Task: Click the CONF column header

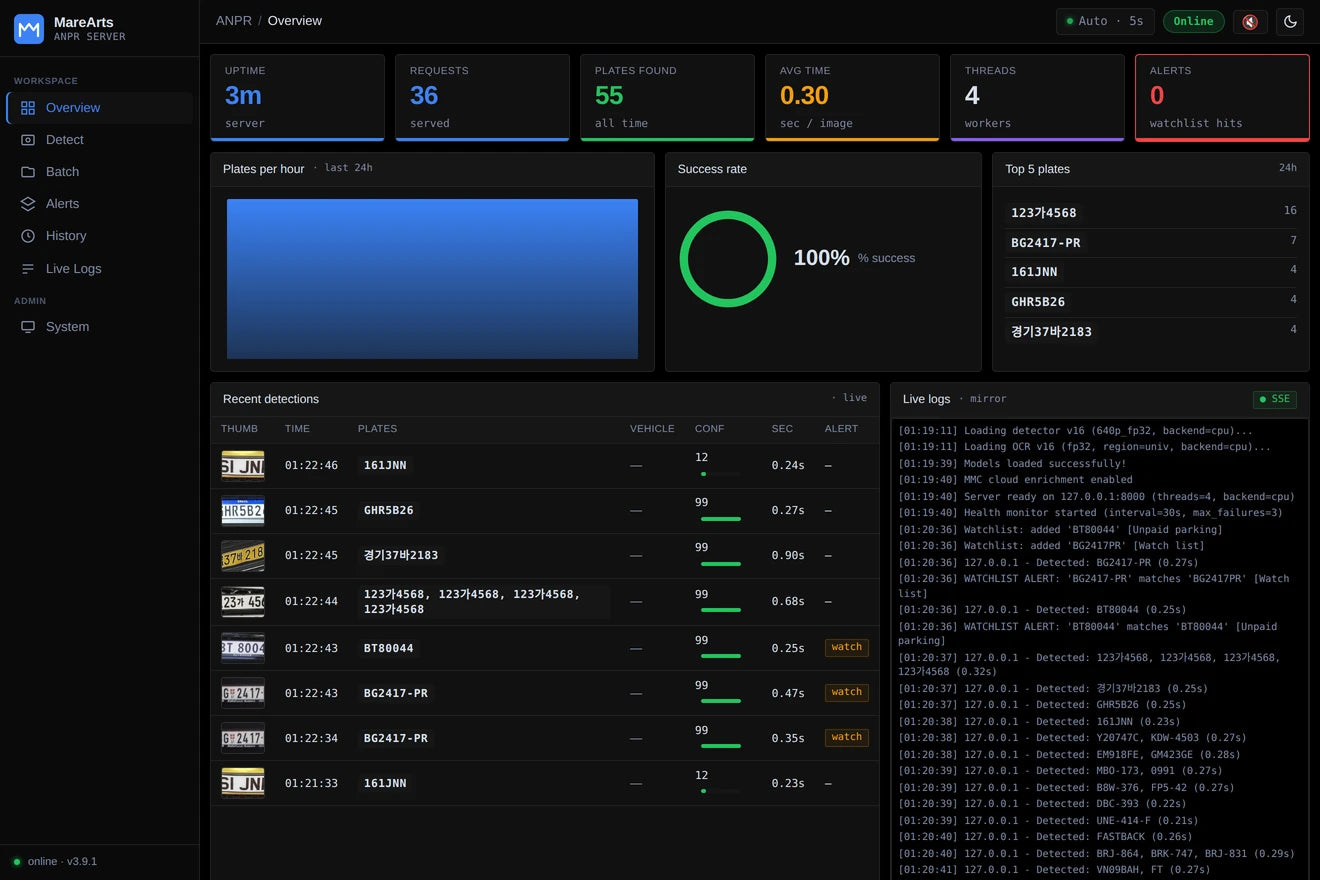Action: tap(709, 429)
